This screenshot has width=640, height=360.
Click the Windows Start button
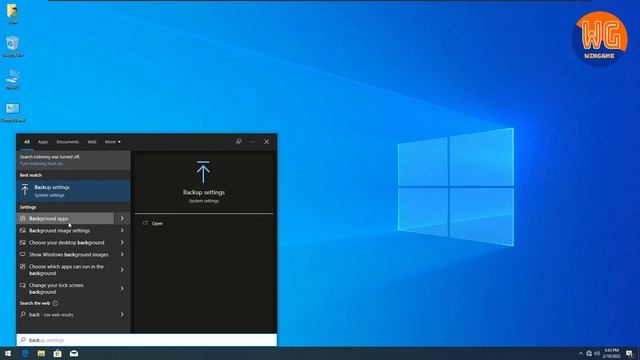click(x=8, y=353)
